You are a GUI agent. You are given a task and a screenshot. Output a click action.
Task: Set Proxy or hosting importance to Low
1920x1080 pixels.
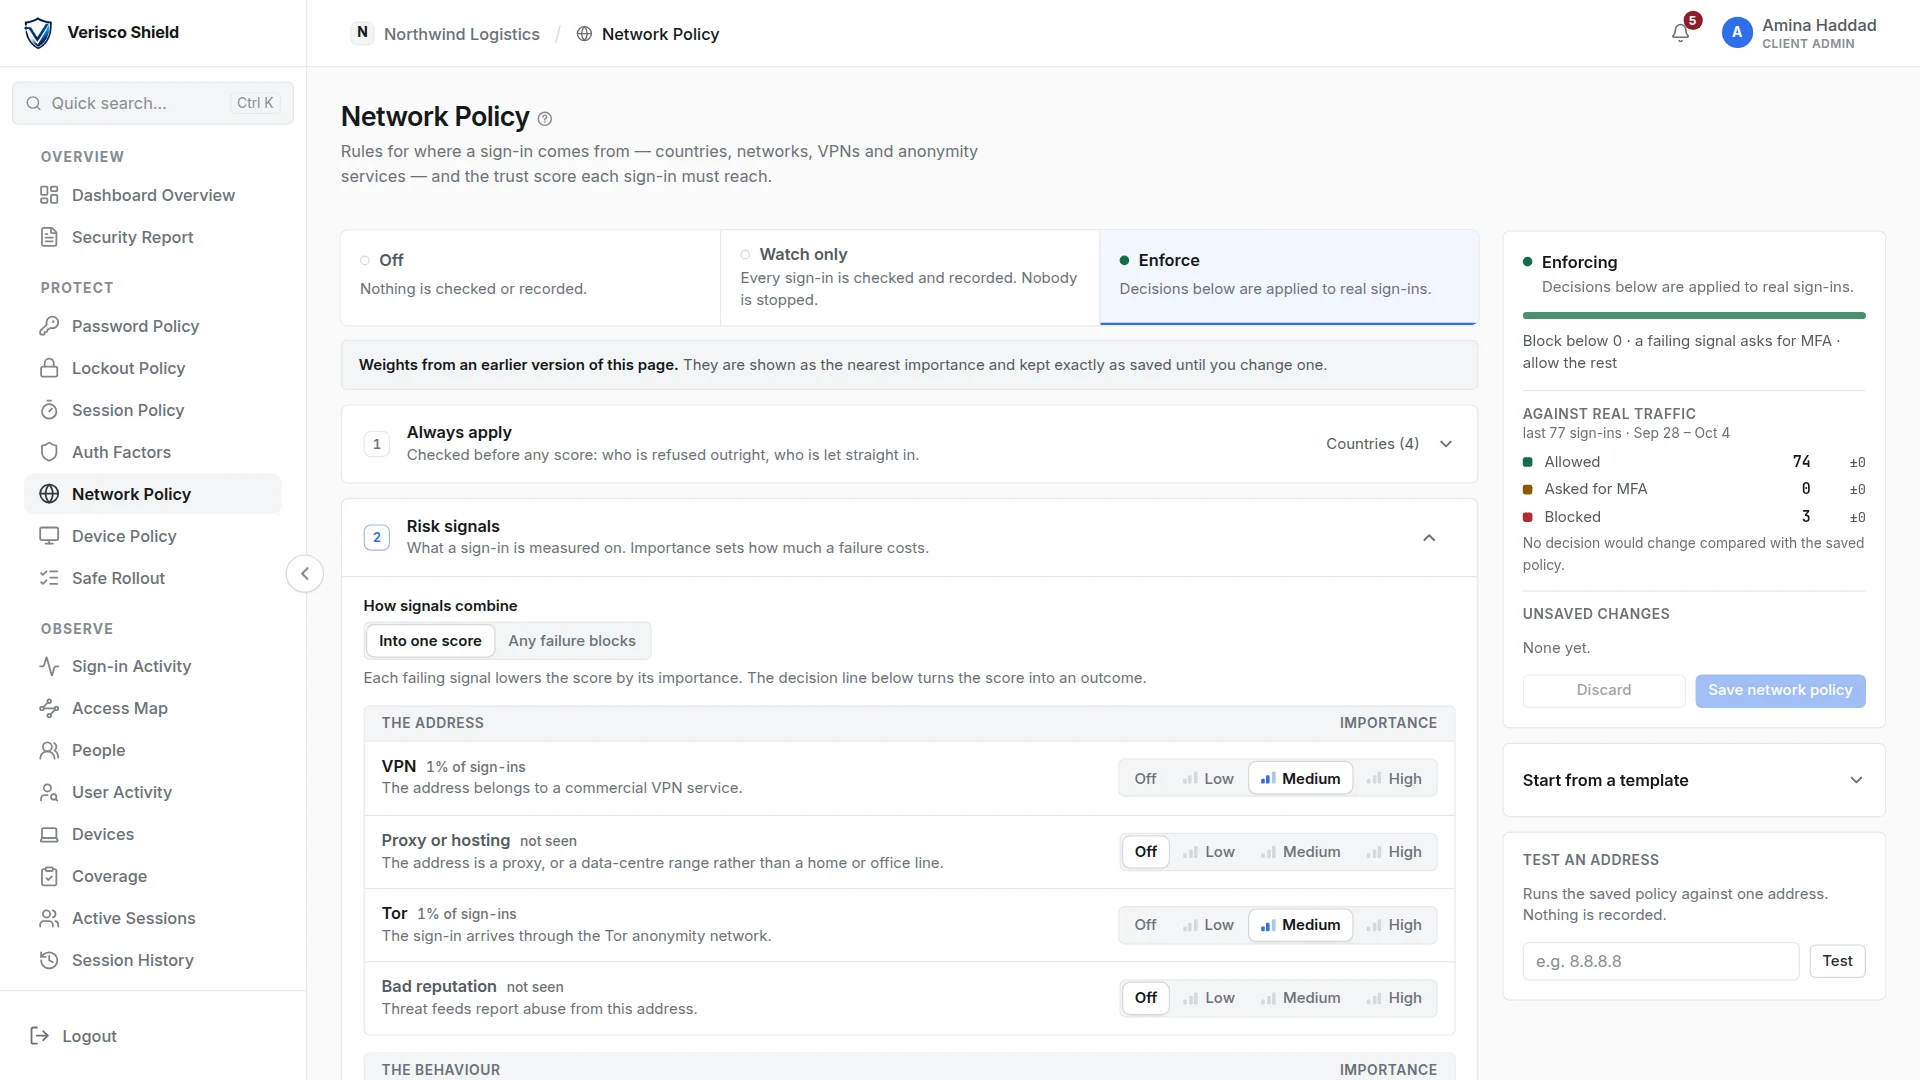[1209, 852]
